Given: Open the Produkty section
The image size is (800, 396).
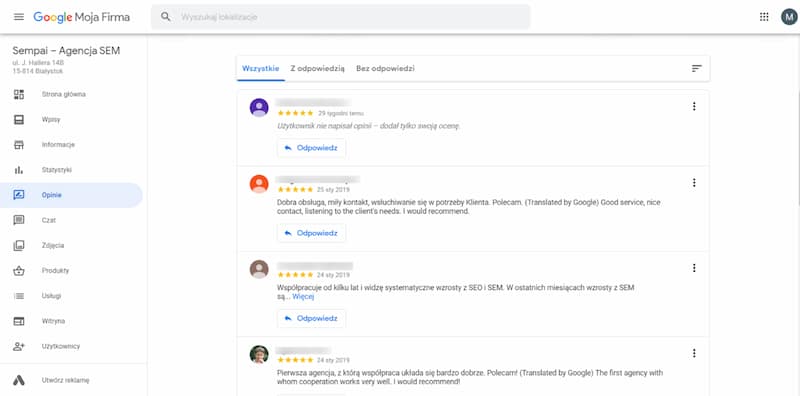Looking at the screenshot, I should [x=71, y=270].
